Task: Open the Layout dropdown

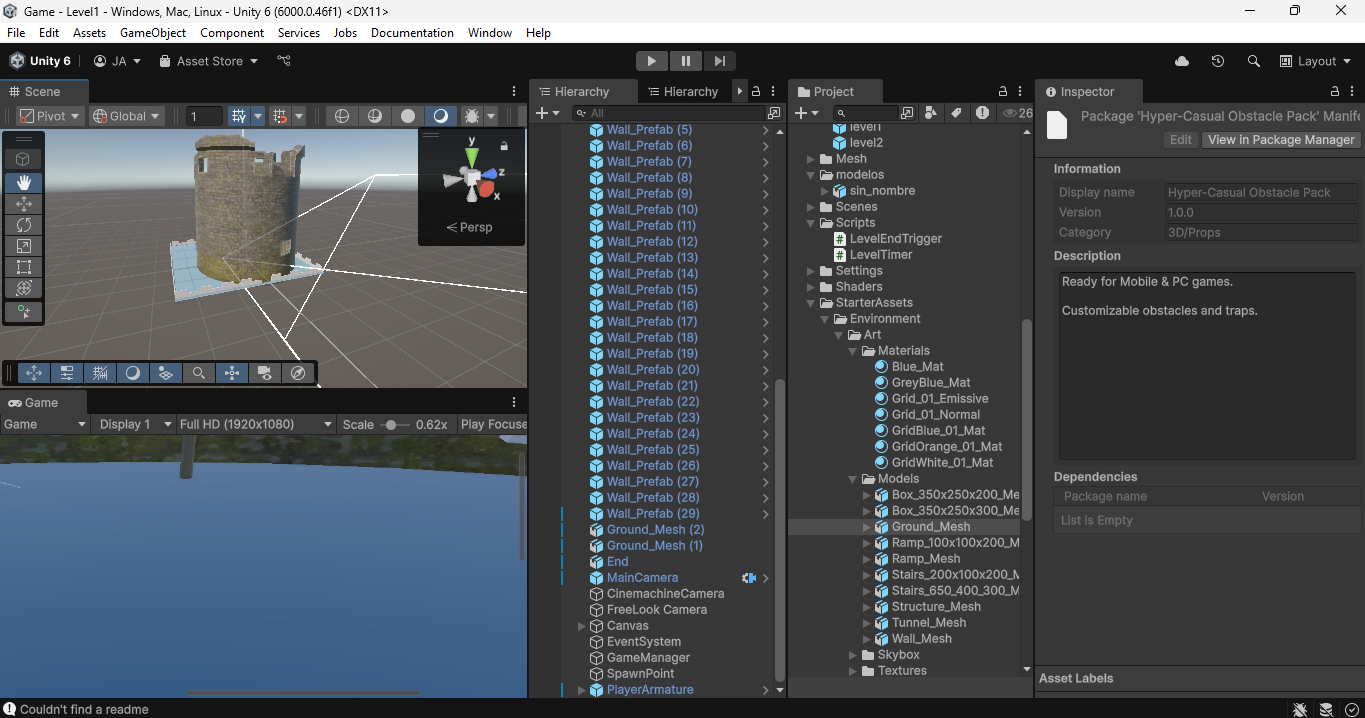Action: [x=1315, y=61]
